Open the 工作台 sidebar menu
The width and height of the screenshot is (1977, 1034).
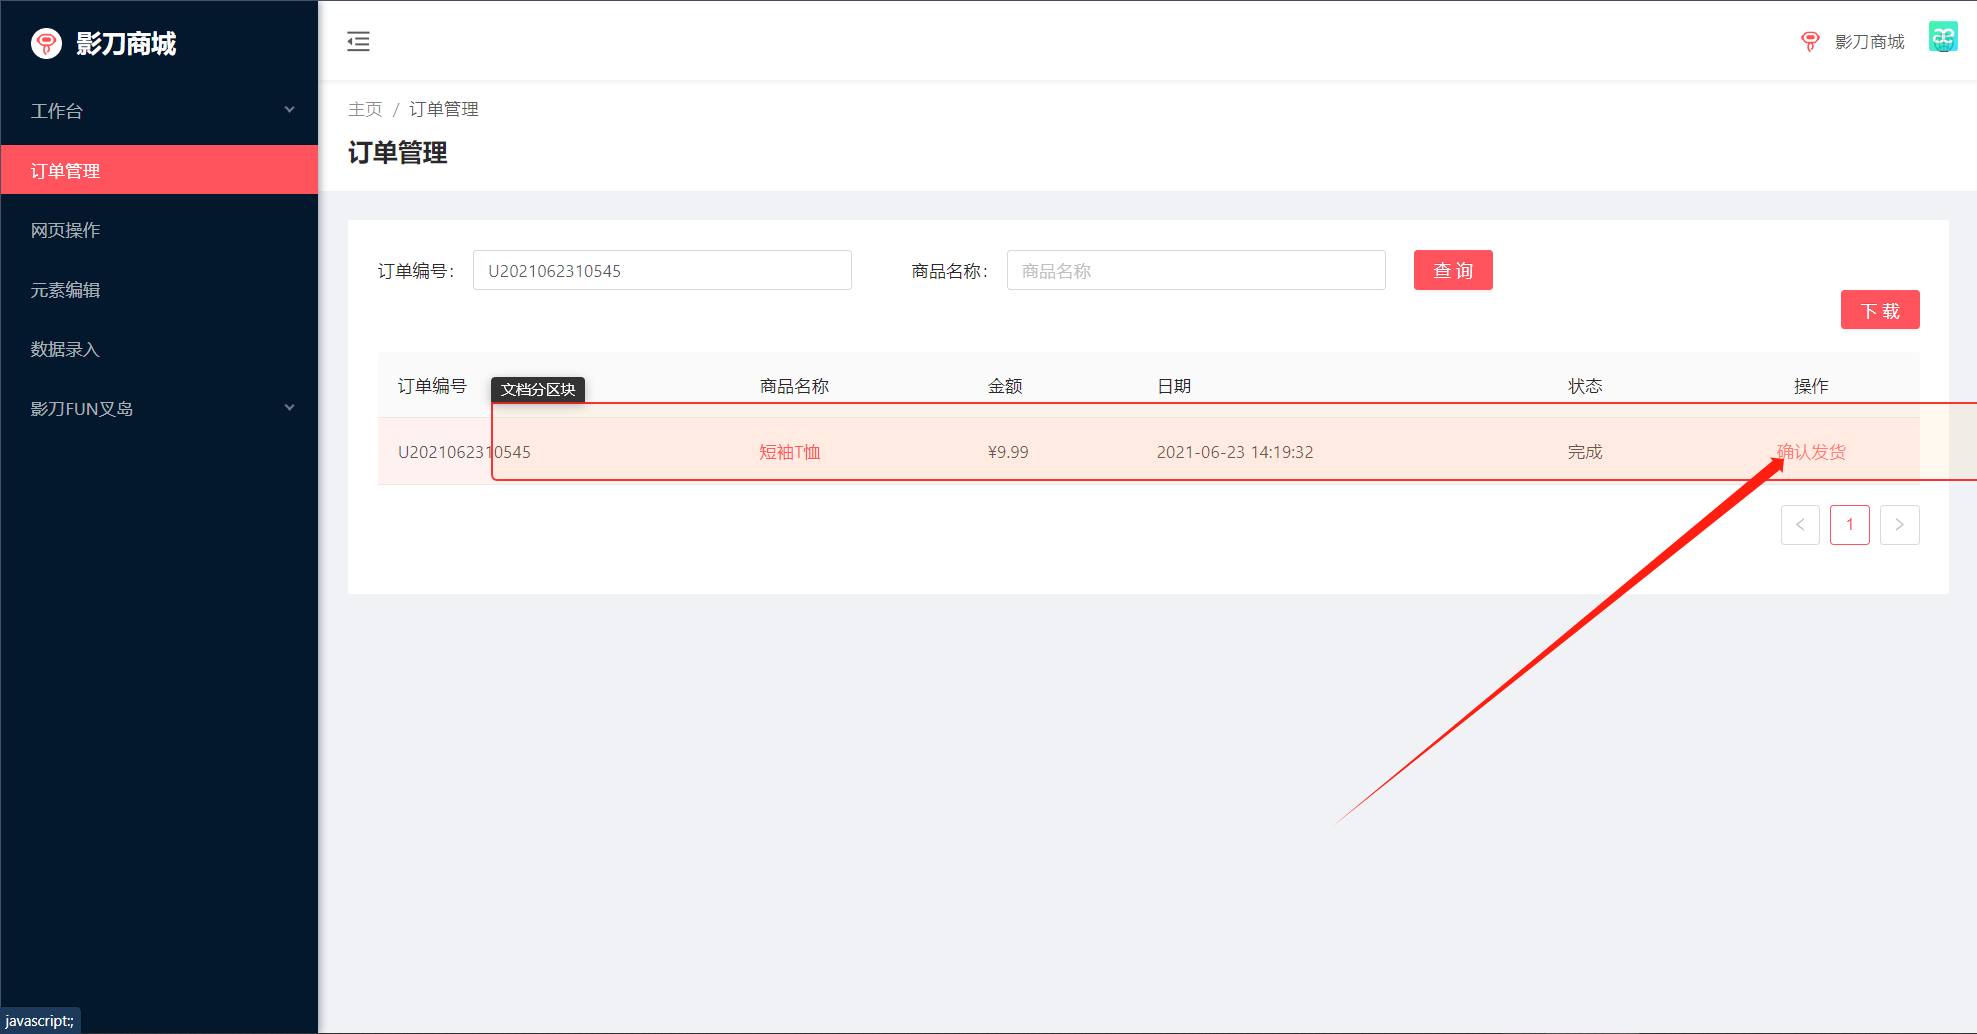click(159, 111)
